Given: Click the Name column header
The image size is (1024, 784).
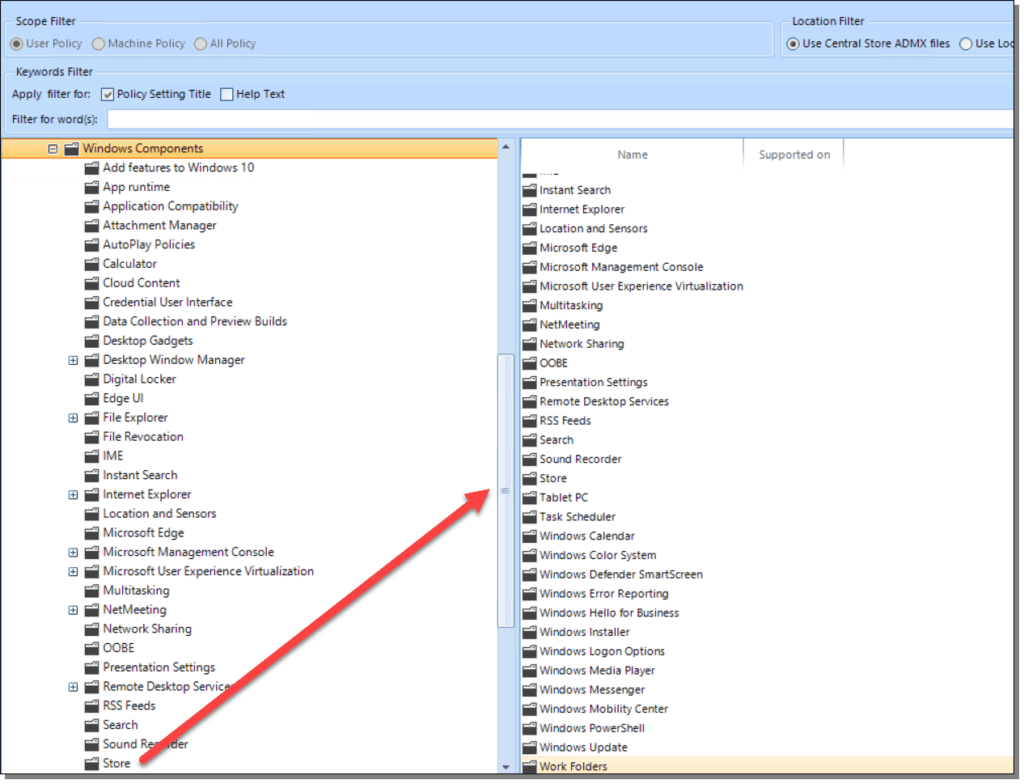Looking at the screenshot, I should click(x=633, y=155).
